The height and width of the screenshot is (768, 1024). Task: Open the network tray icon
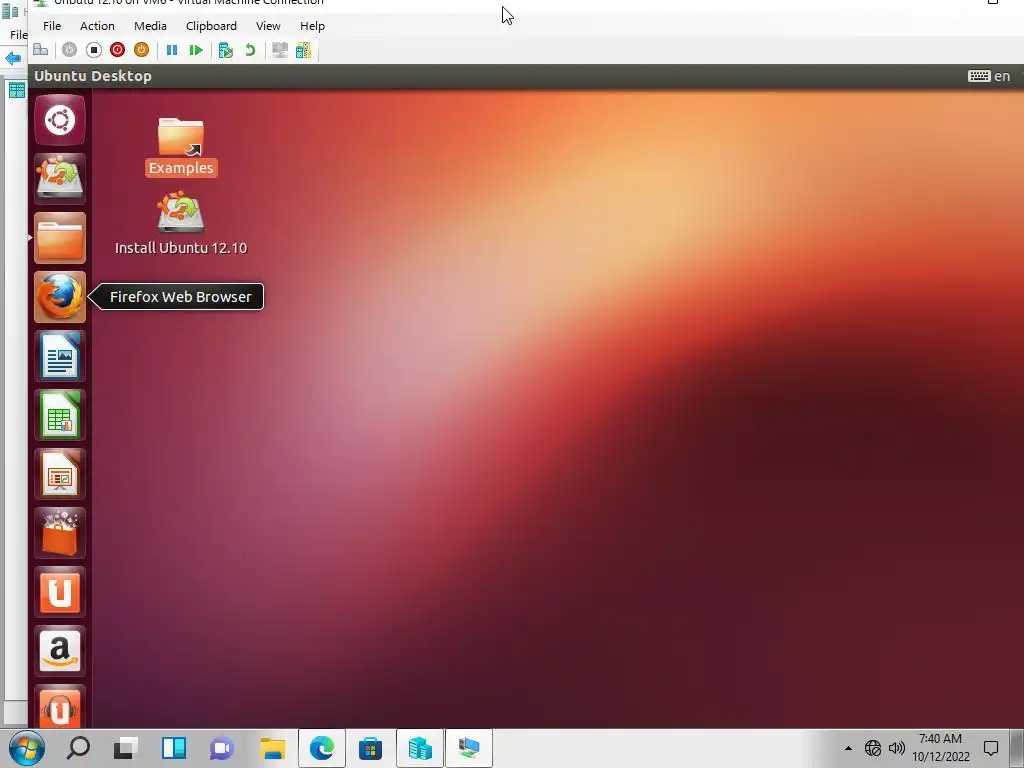click(872, 748)
